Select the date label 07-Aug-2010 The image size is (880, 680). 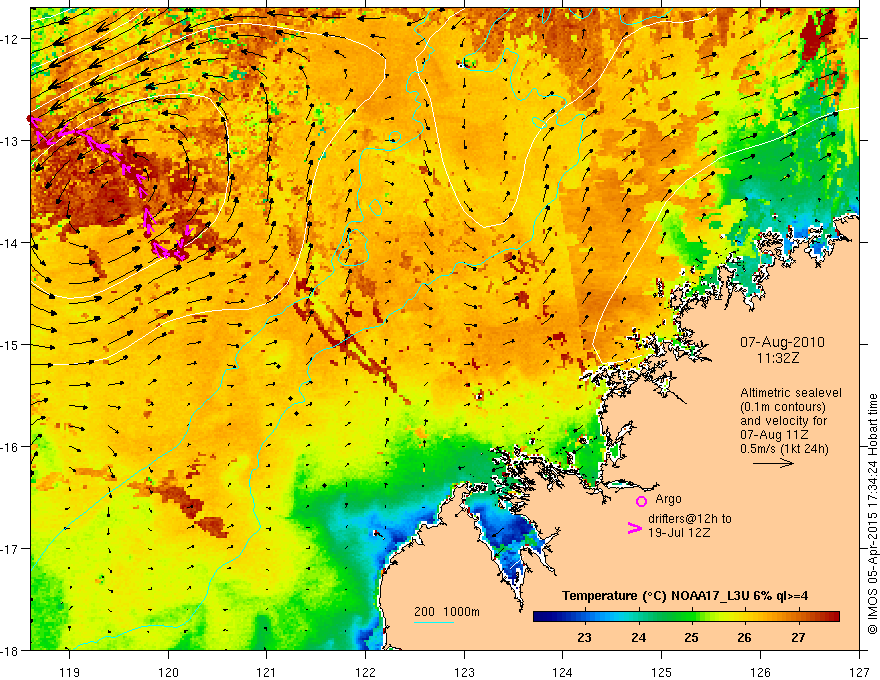782,342
